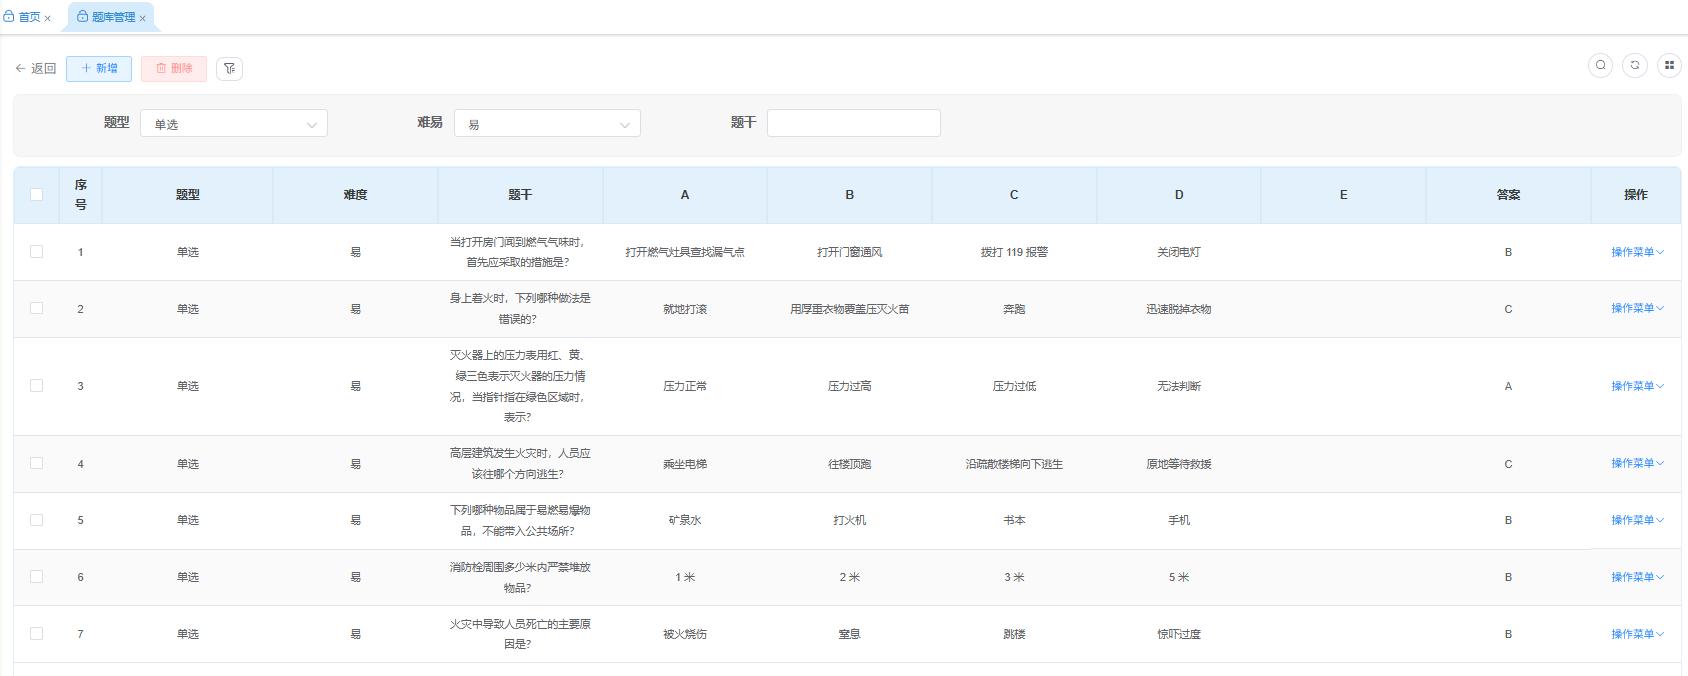
Task: Click the 题干 search input field
Action: coord(853,123)
